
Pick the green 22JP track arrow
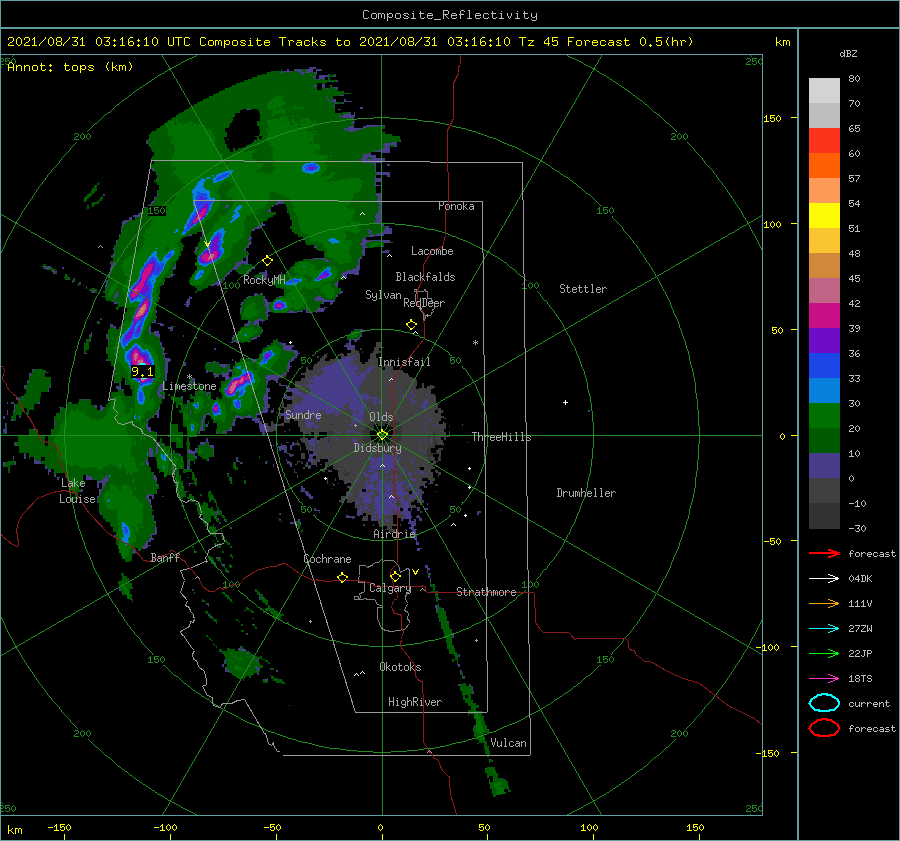824,653
